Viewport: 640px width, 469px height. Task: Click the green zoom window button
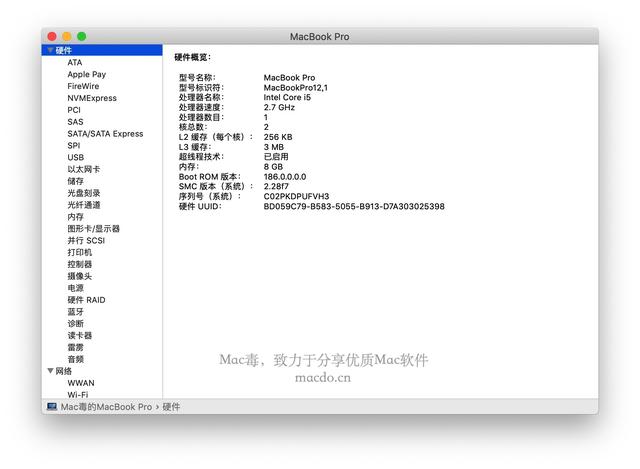pyautogui.click(x=82, y=36)
